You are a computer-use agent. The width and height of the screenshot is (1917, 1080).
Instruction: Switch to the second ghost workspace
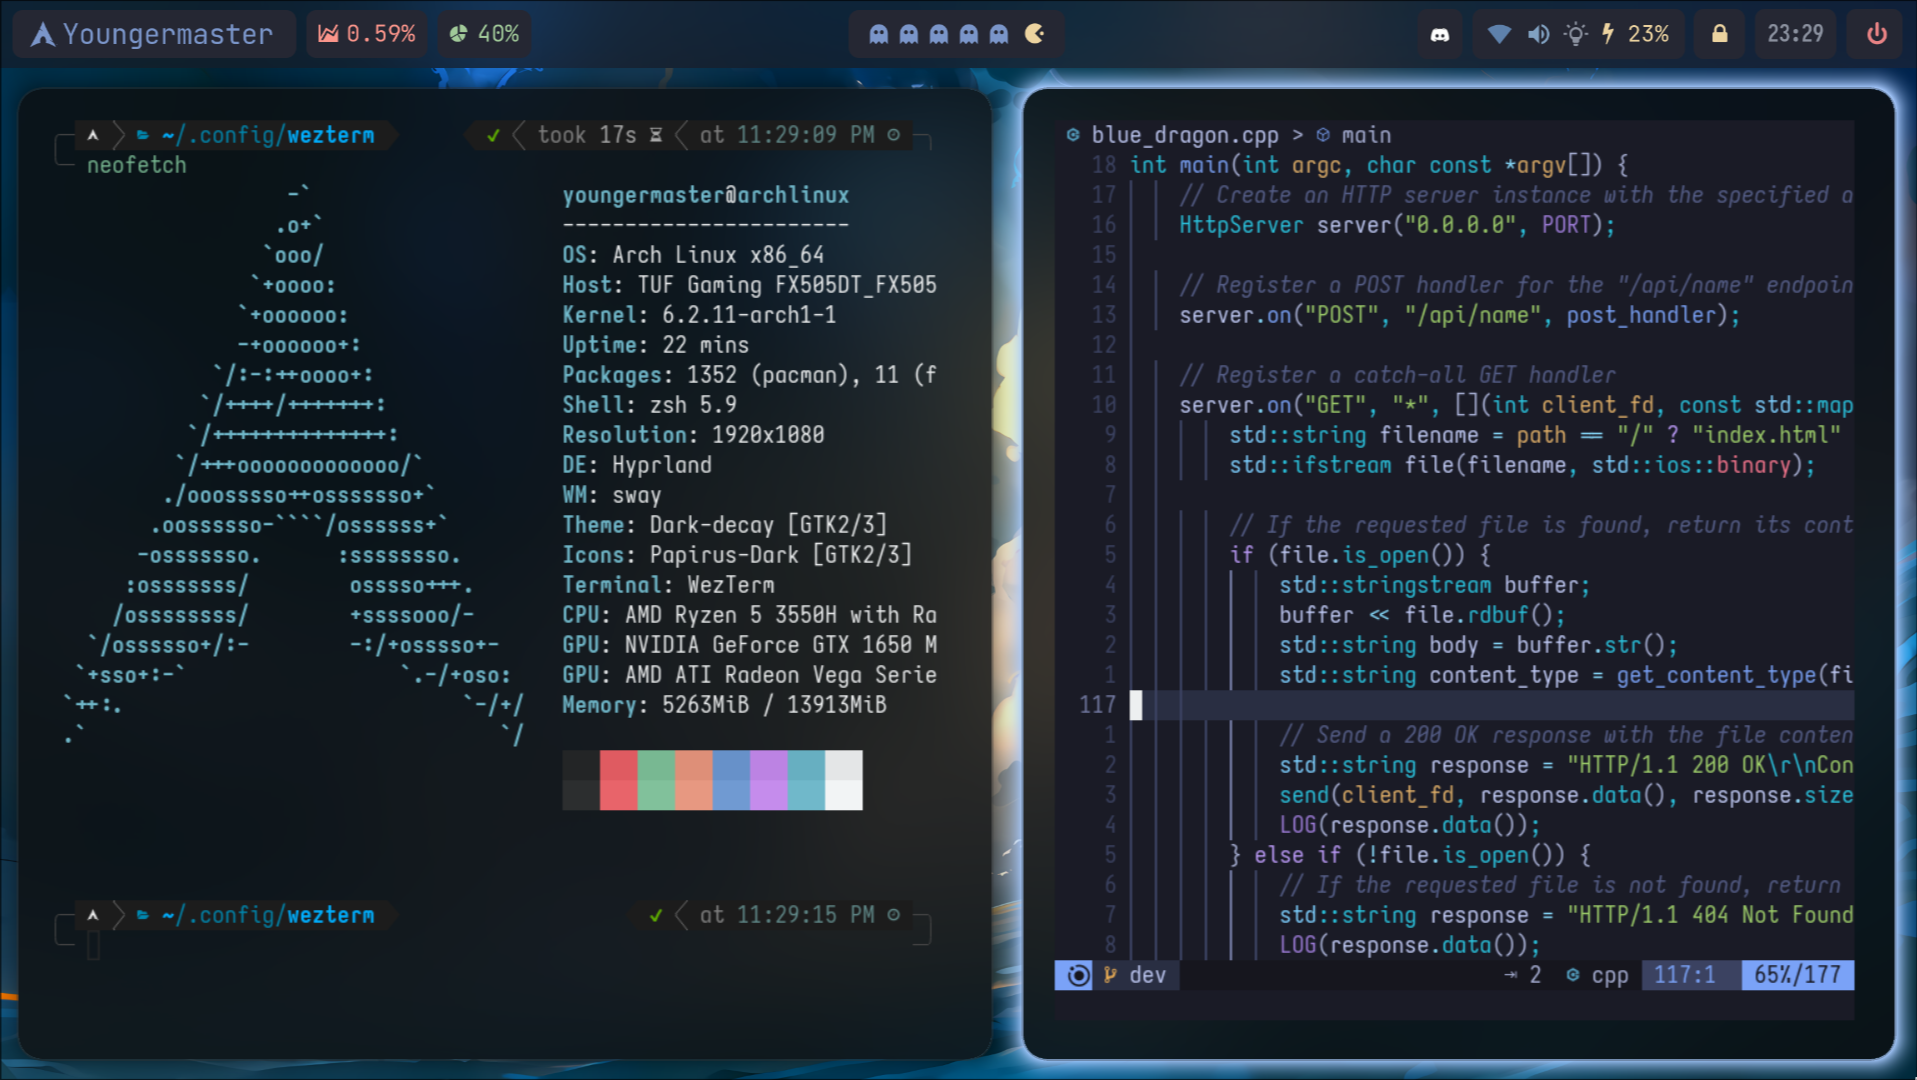point(908,35)
